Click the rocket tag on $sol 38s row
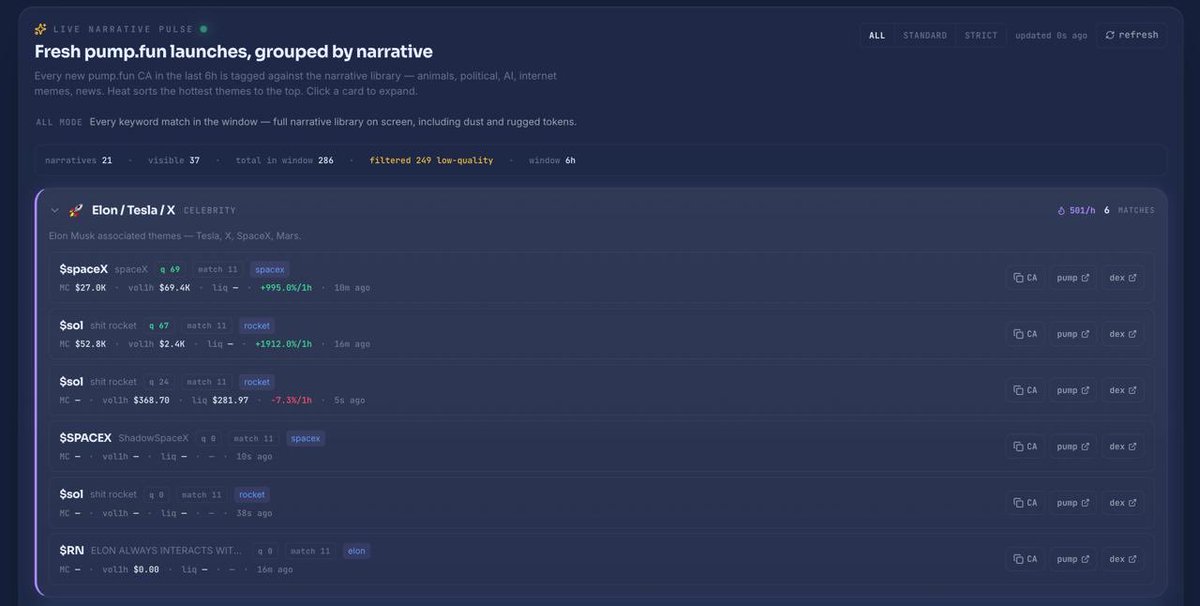Screen dimensions: 1200x606 point(252,494)
